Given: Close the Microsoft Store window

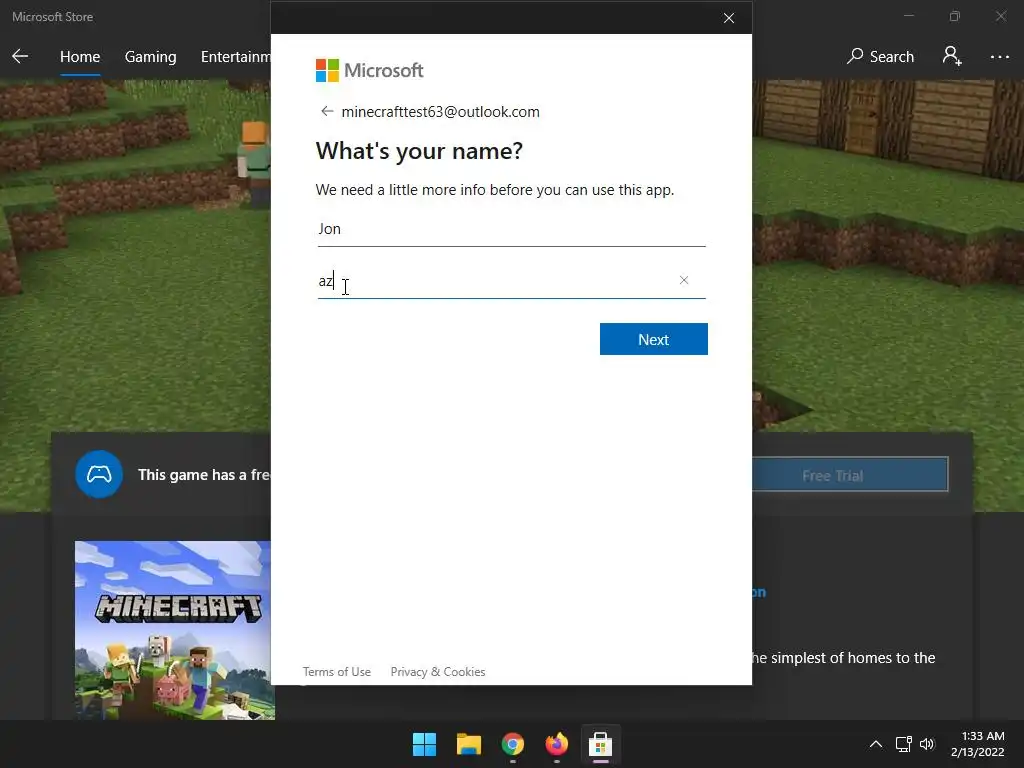Looking at the screenshot, I should (x=1000, y=16).
